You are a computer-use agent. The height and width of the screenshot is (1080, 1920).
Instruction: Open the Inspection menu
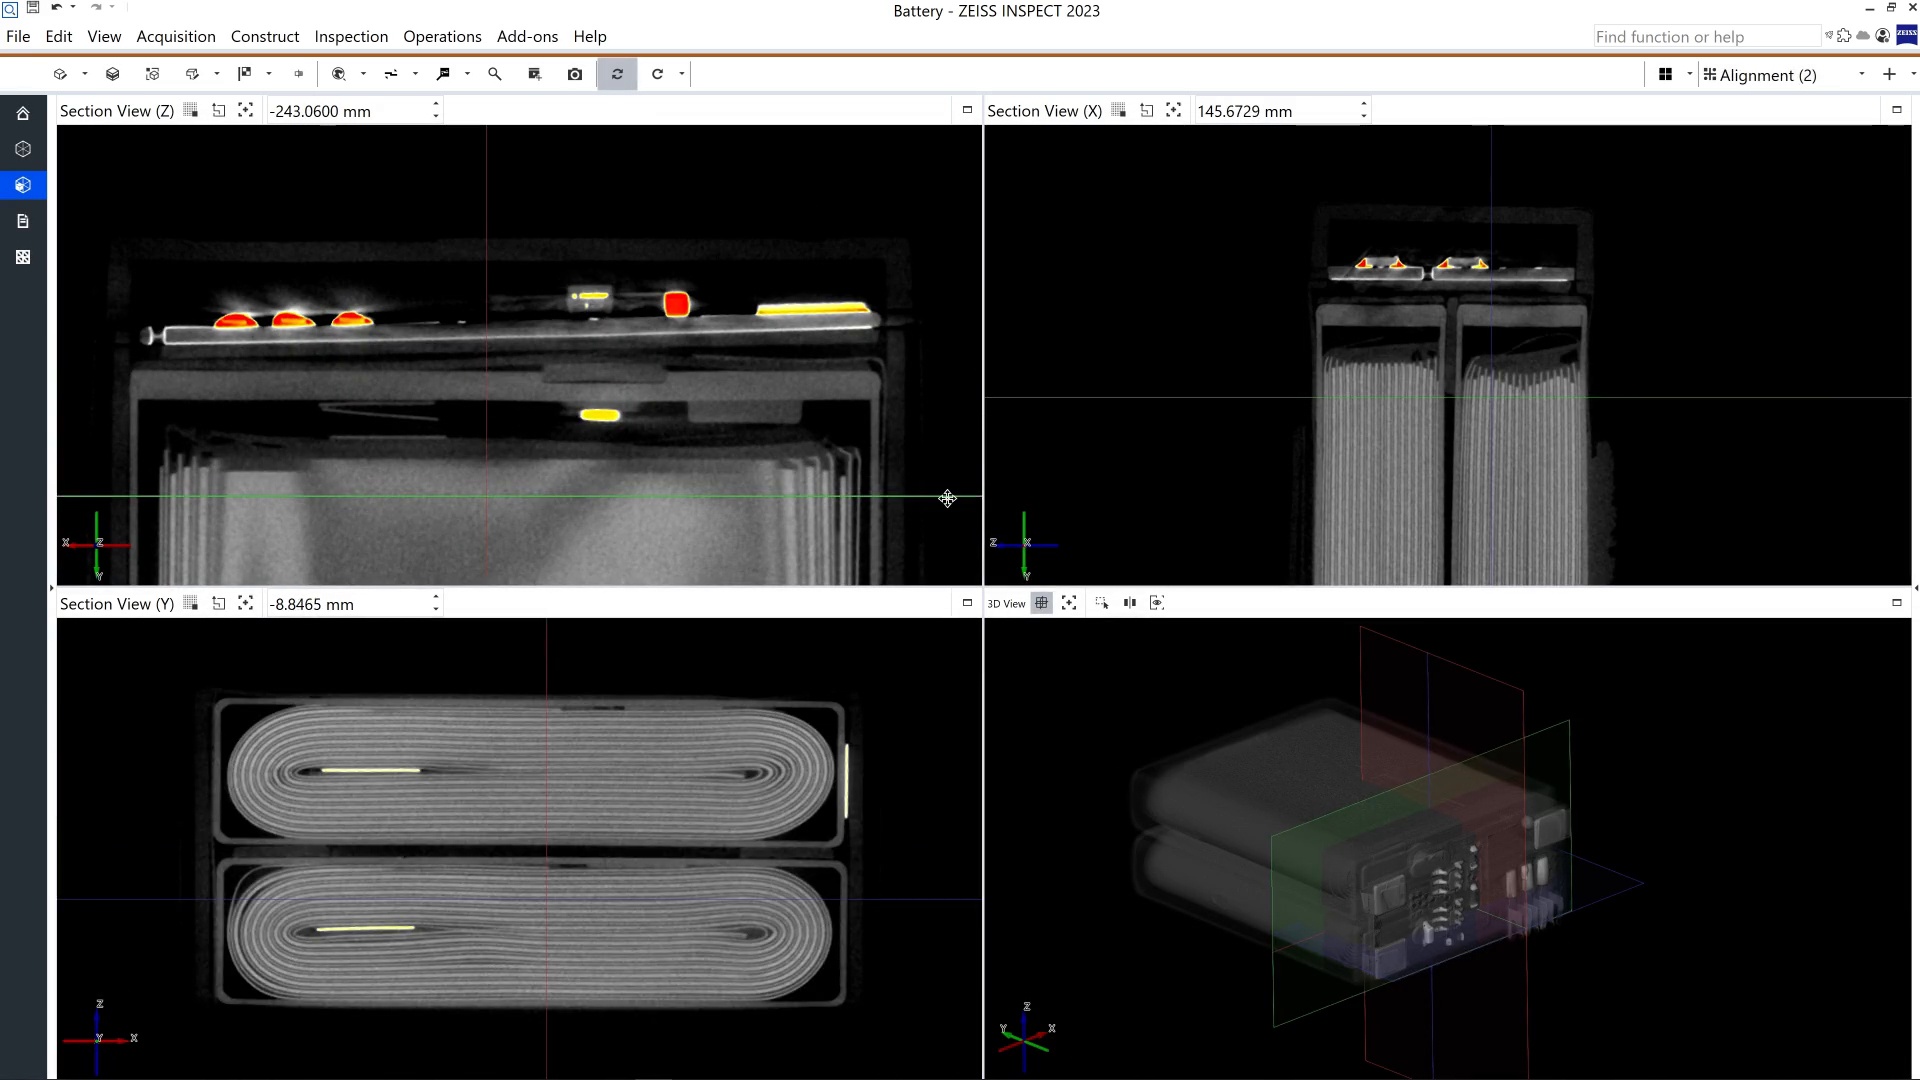351,37
